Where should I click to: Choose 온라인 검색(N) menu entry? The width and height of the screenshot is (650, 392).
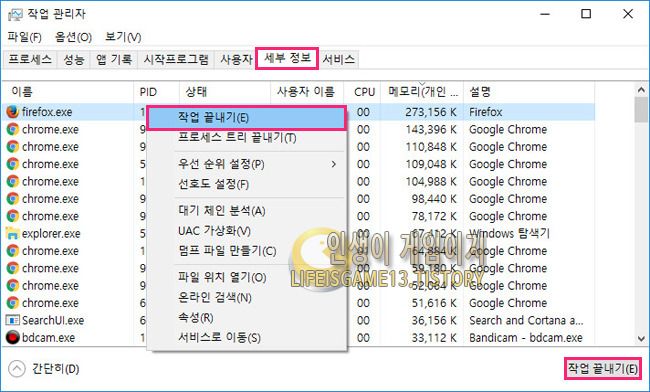pos(247,298)
